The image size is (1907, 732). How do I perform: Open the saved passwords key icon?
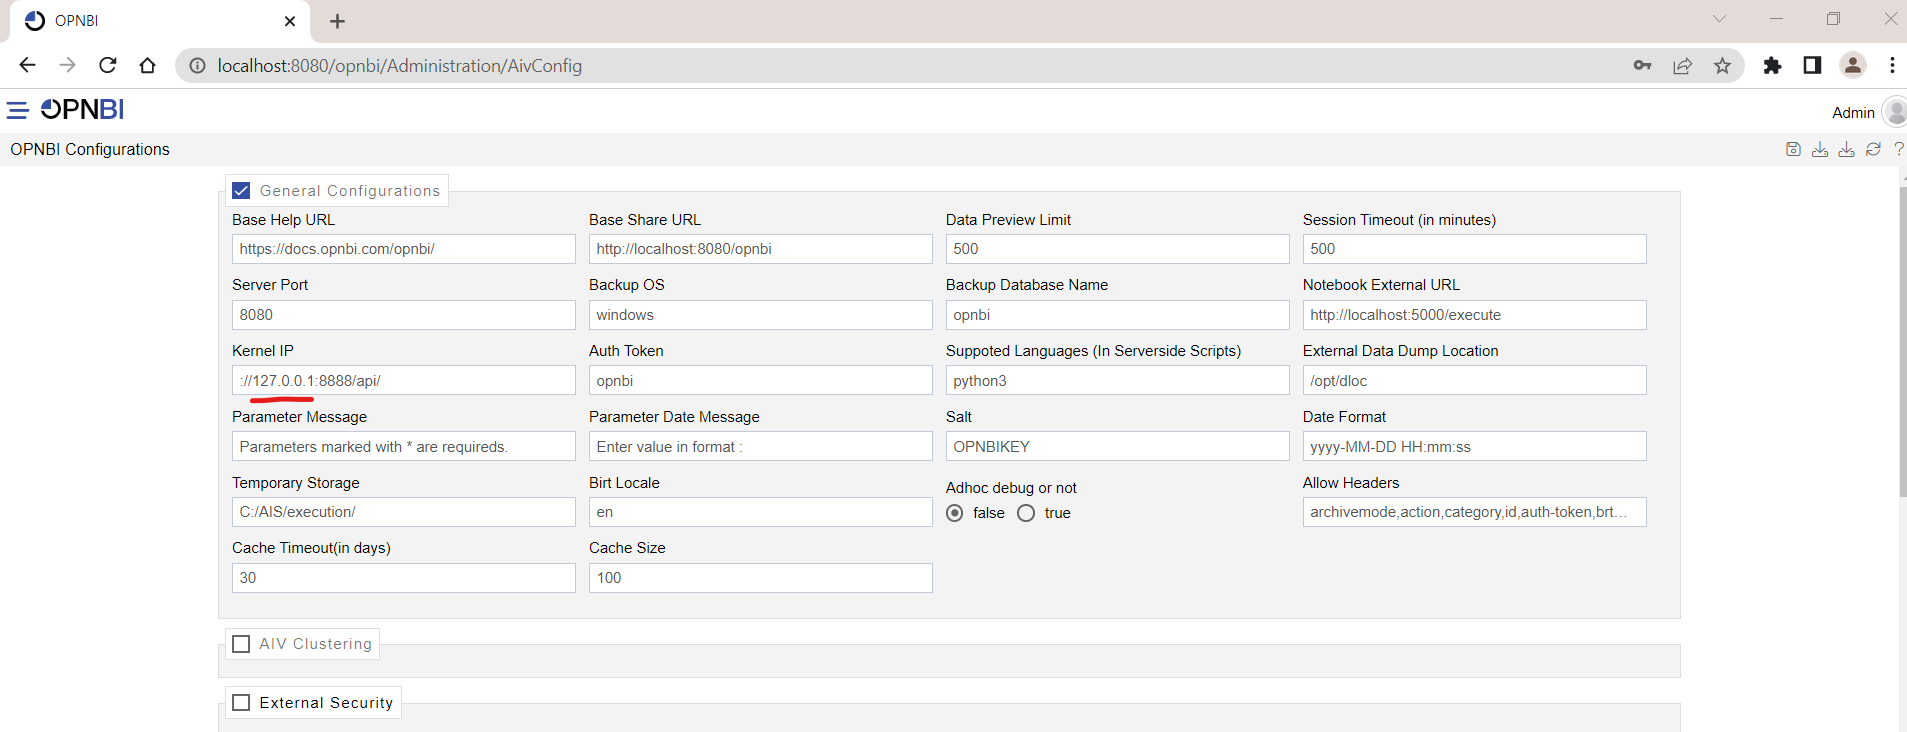1642,65
